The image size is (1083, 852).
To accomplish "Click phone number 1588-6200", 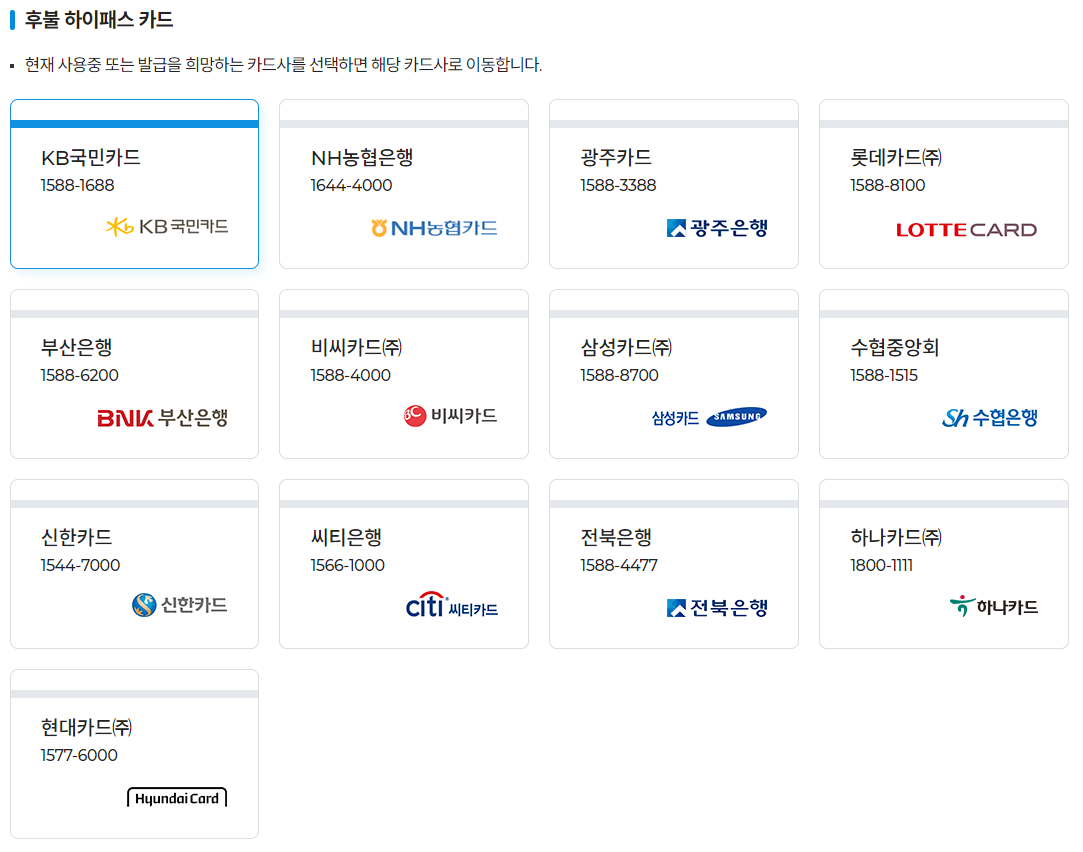I will [x=79, y=375].
